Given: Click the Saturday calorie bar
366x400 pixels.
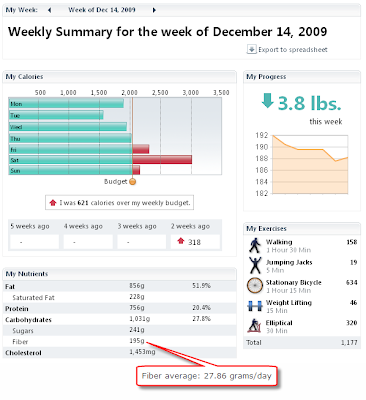Looking at the screenshot, I should (x=100, y=160).
